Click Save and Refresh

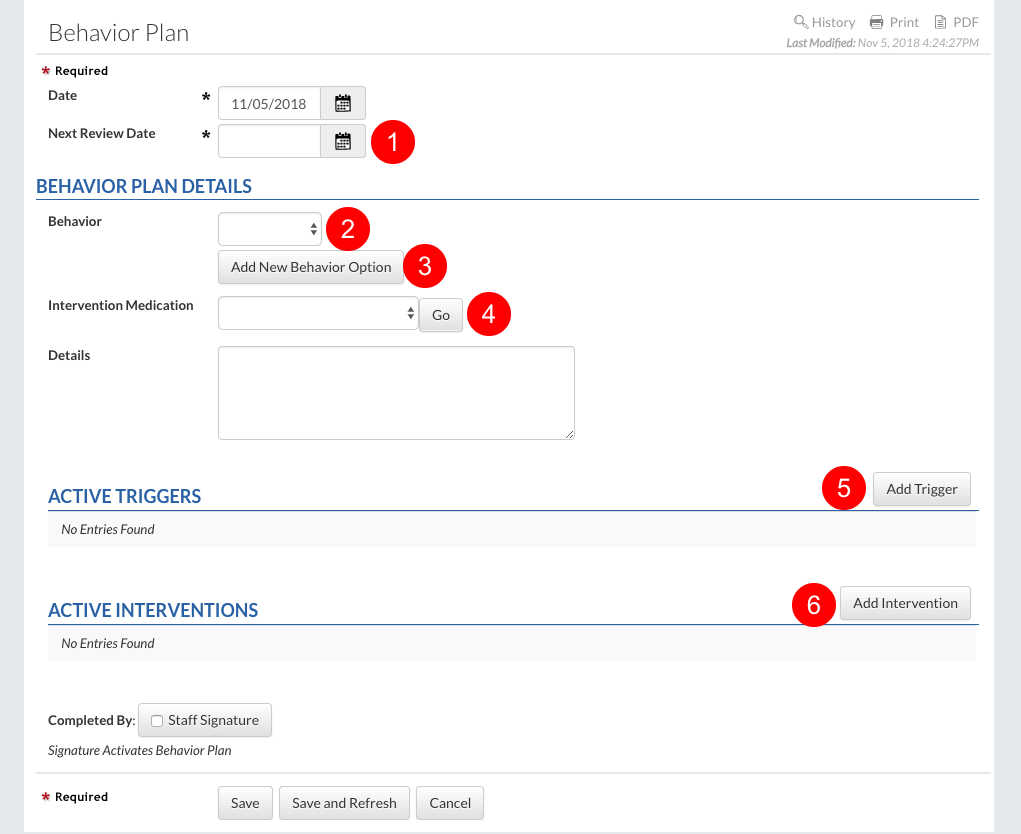344,803
